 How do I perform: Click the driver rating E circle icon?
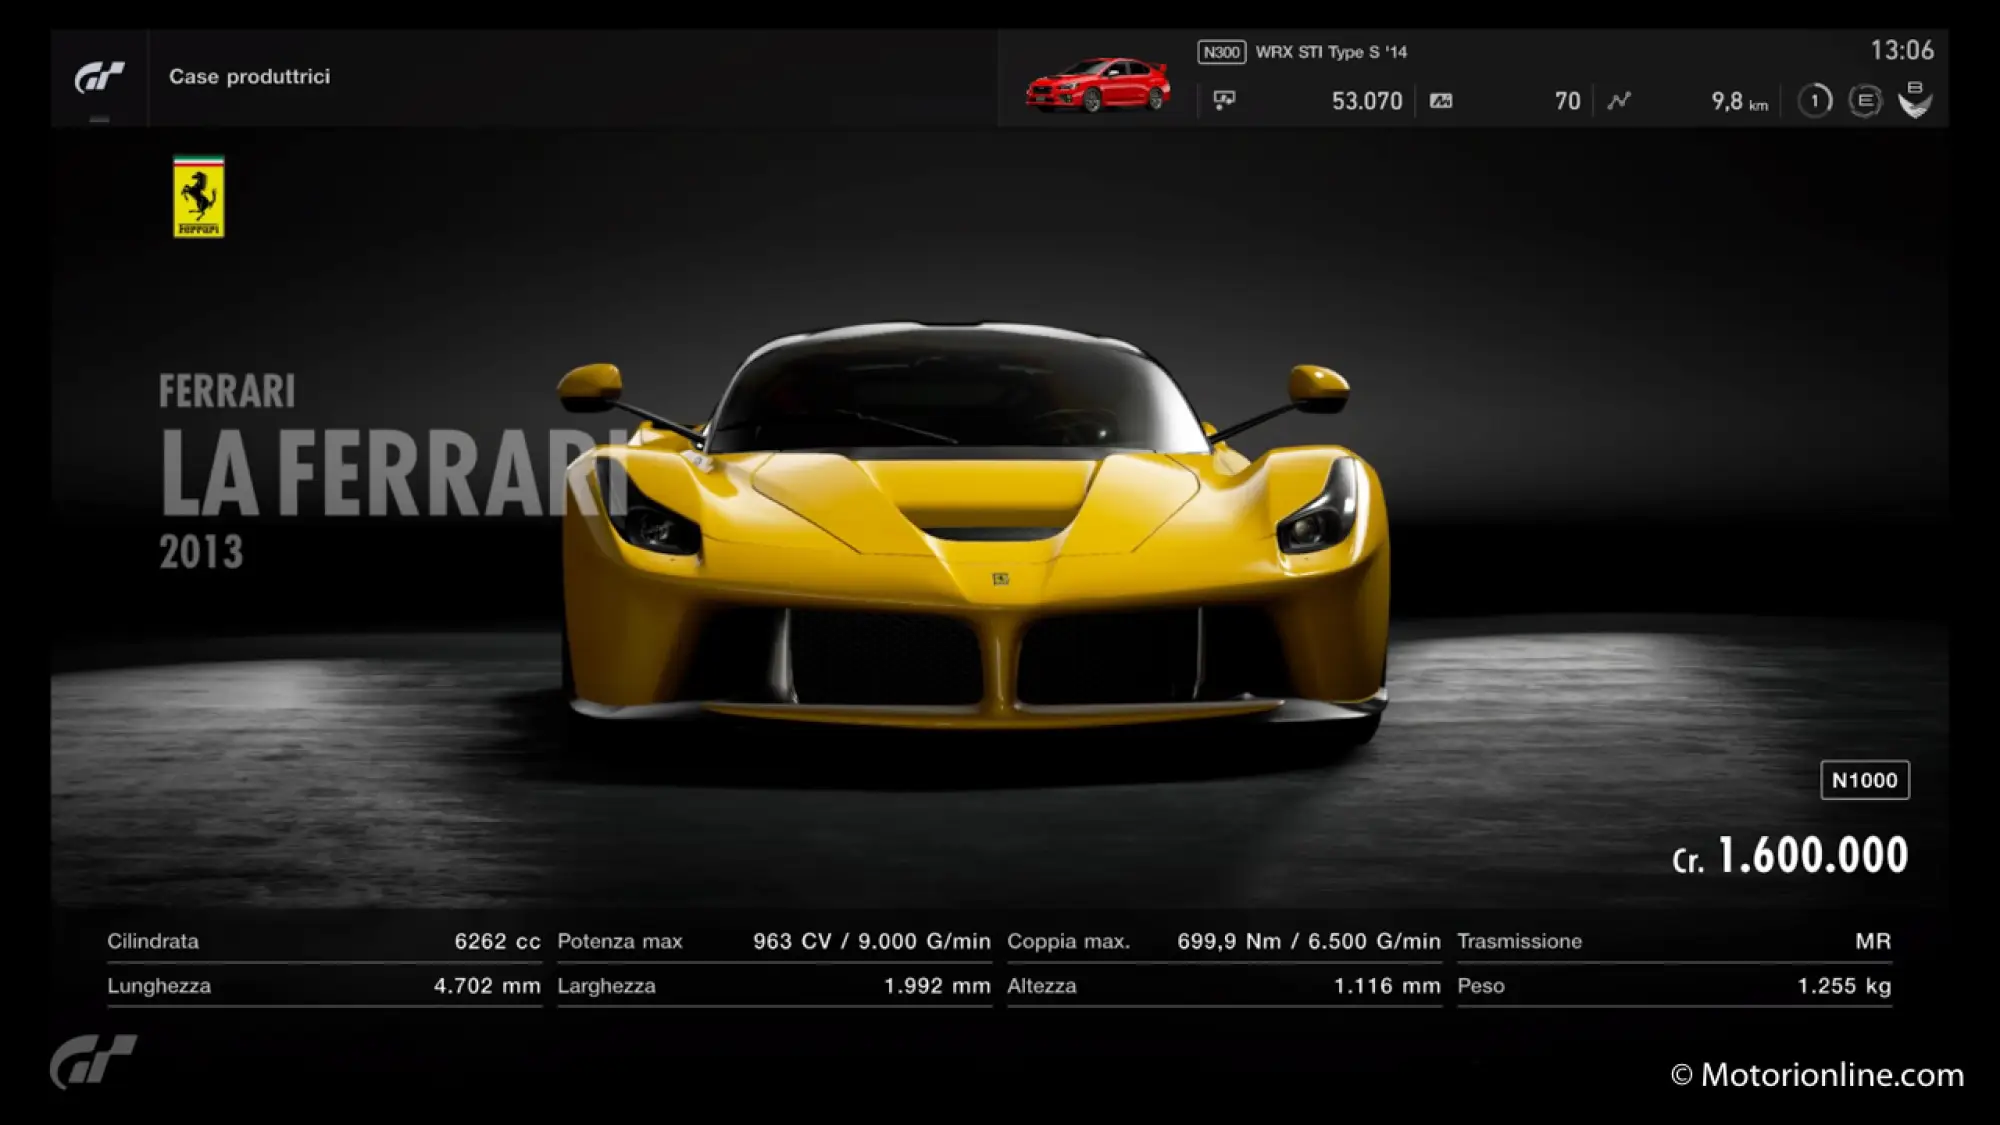[x=1865, y=101]
